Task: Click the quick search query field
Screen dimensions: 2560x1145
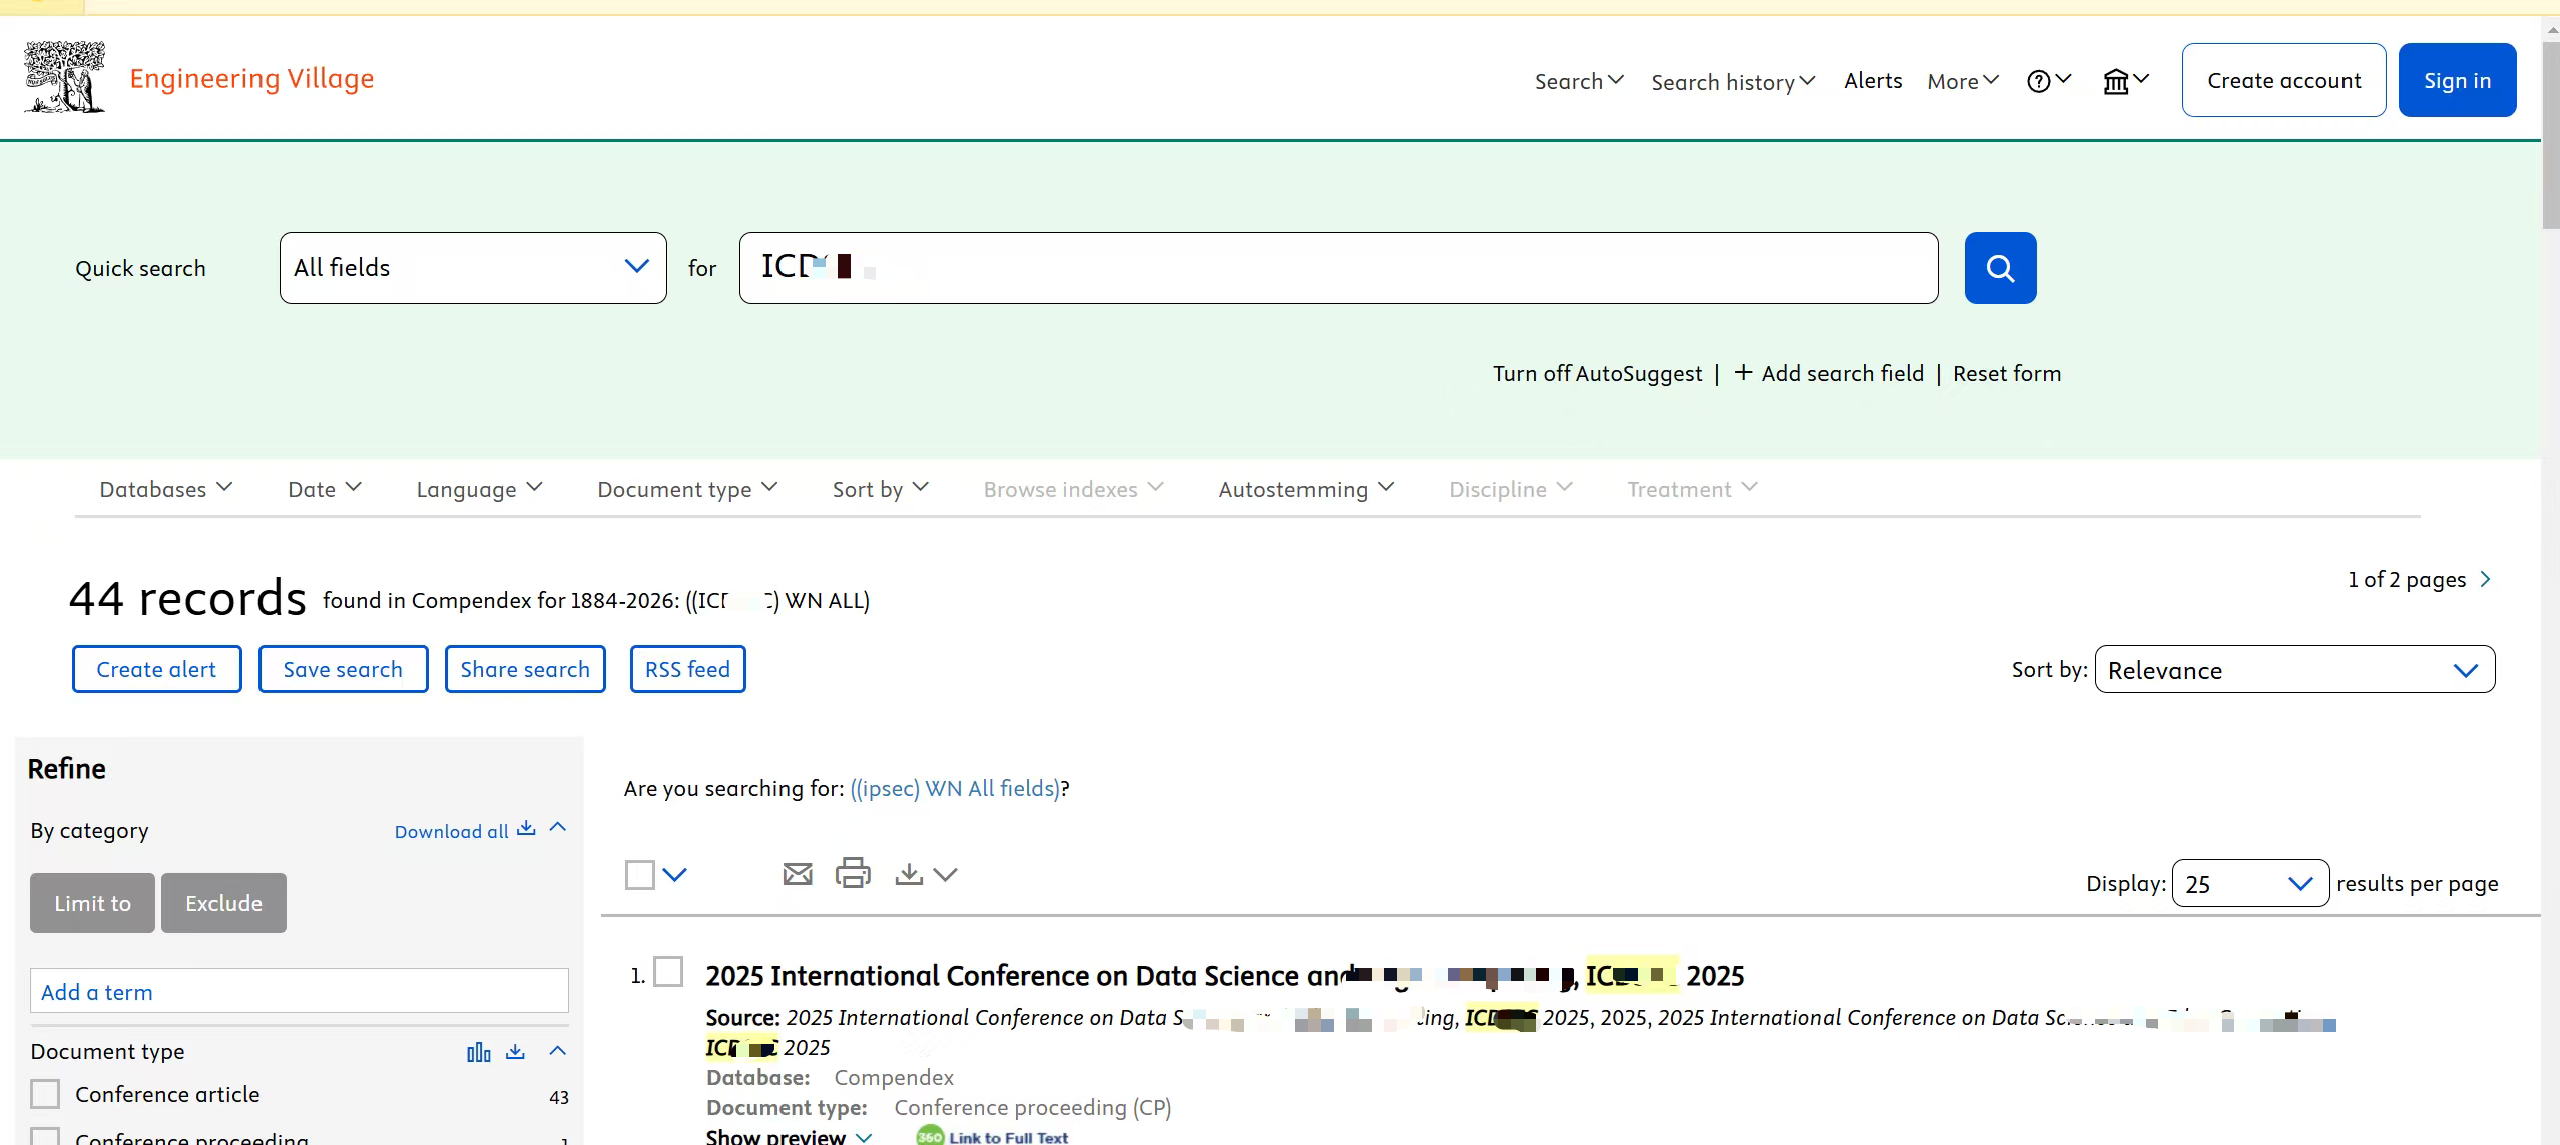Action: click(1338, 268)
